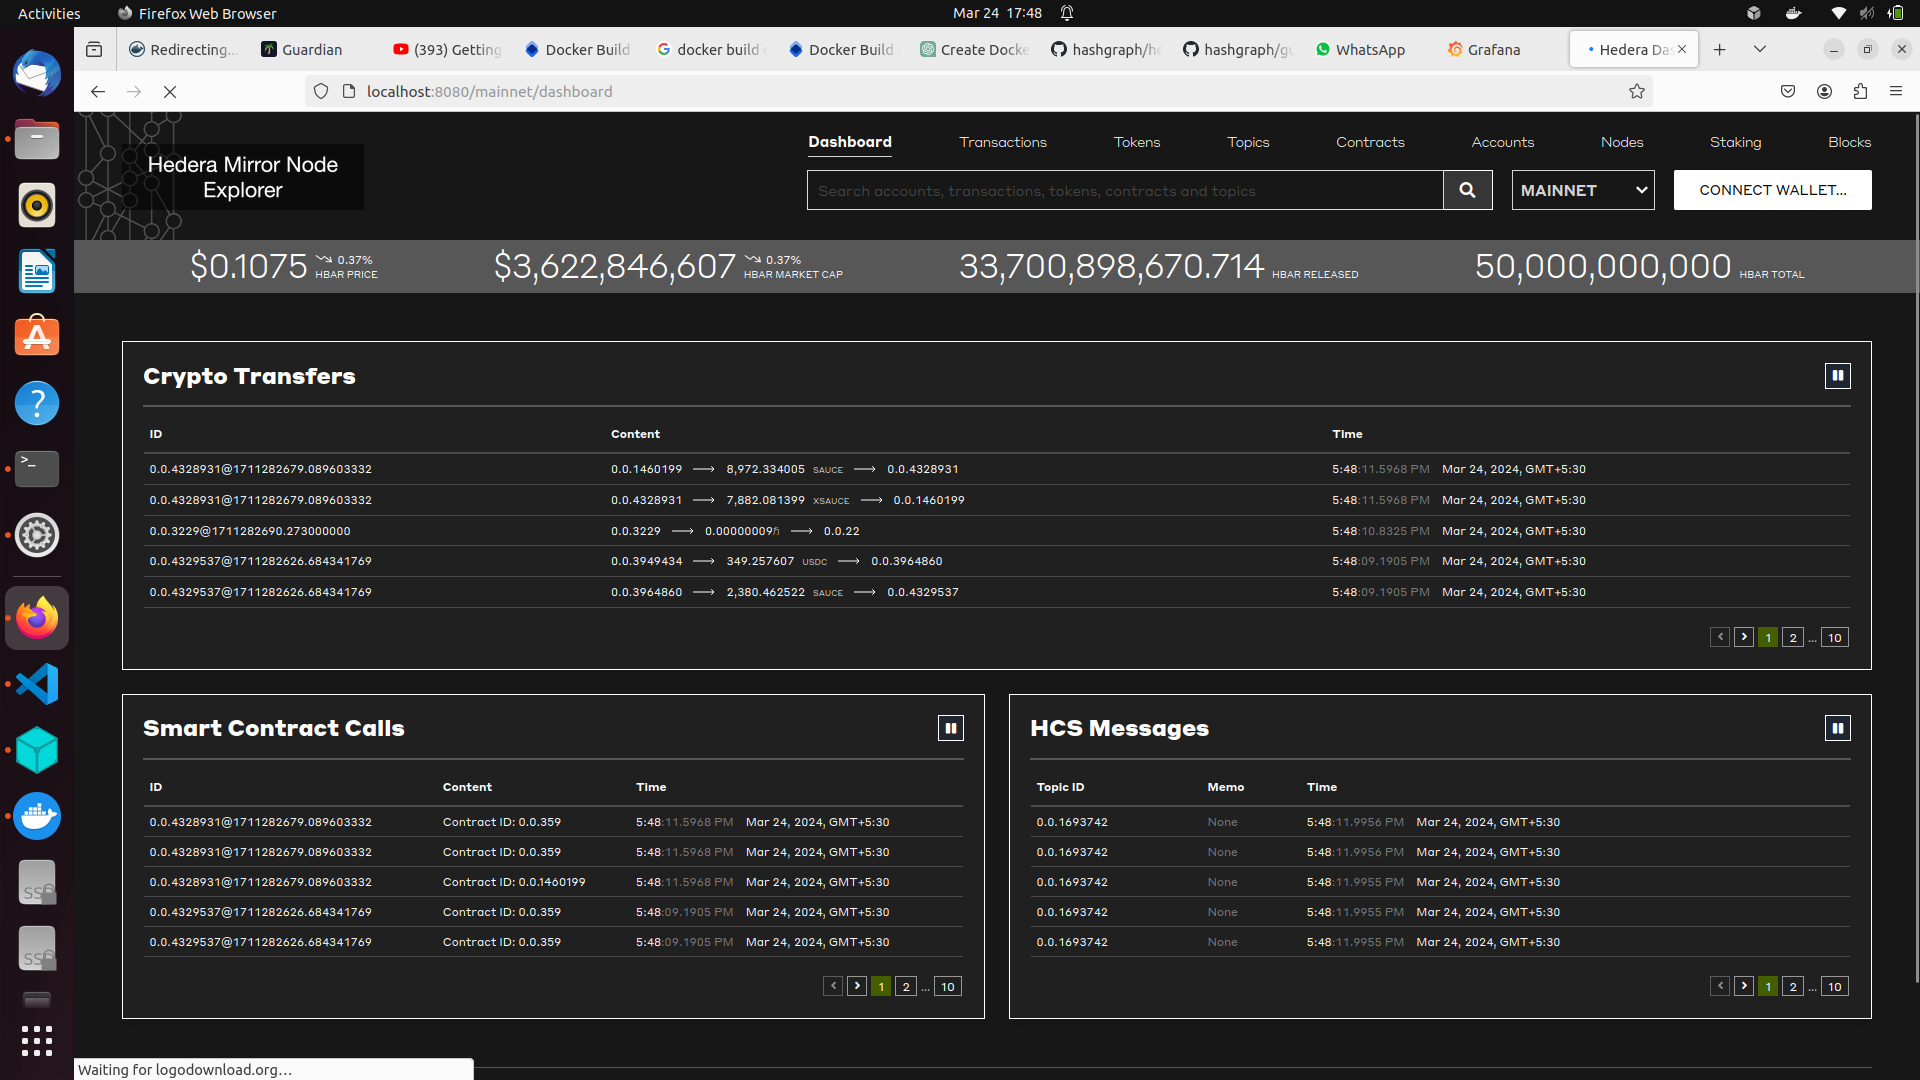
Task: Click the Save to Pocket icon
Action: point(1788,91)
